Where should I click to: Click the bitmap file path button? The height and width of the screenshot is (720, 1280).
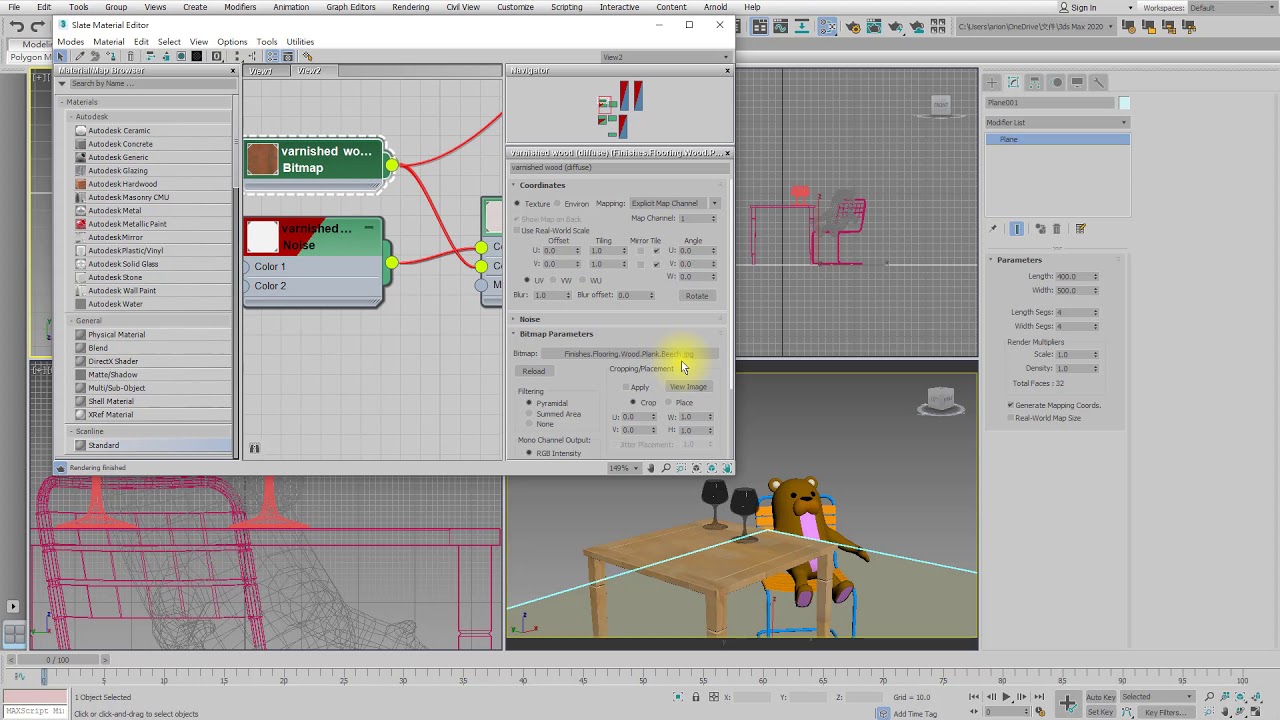click(x=629, y=354)
